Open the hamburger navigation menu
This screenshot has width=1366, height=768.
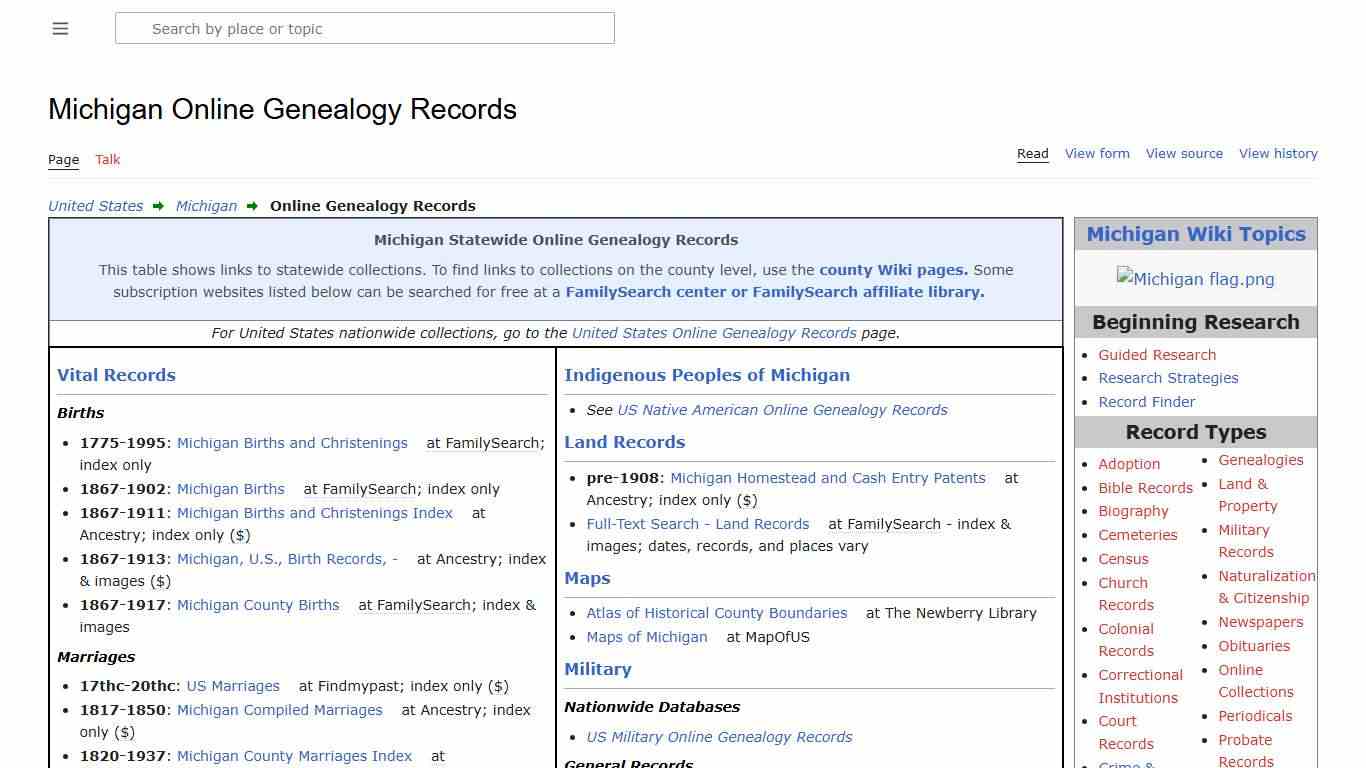[x=60, y=28]
